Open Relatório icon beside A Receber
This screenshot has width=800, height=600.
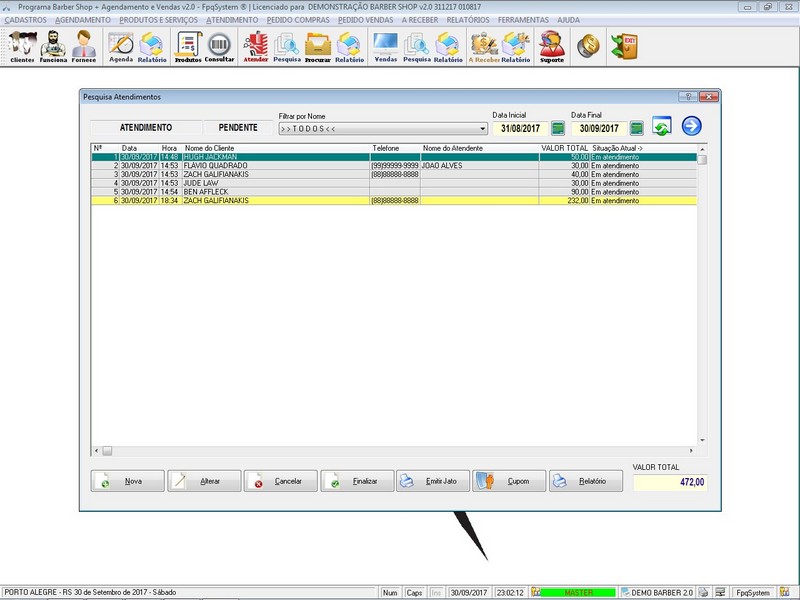515,46
